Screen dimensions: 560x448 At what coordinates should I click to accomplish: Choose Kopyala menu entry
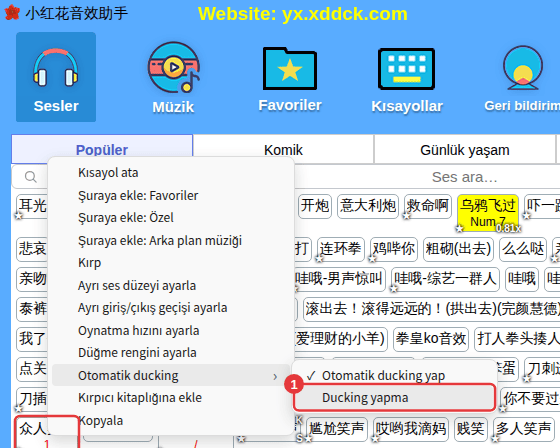click(171, 420)
